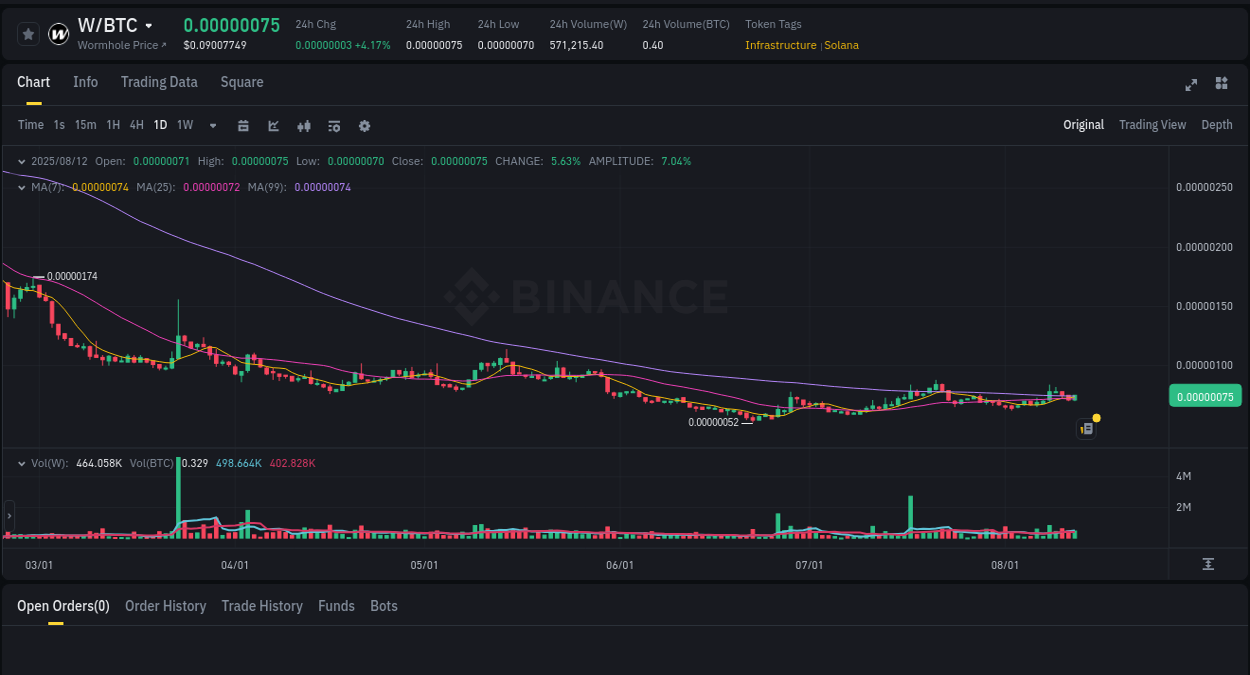This screenshot has height=675, width=1250.
Task: Open the Funds tab
Action: coord(336,606)
